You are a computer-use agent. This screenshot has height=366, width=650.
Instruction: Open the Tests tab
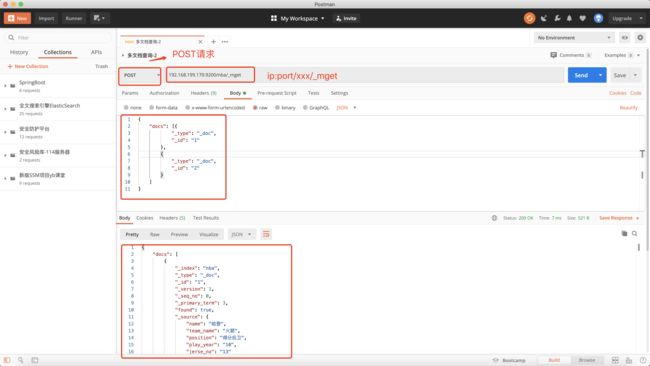(x=313, y=93)
